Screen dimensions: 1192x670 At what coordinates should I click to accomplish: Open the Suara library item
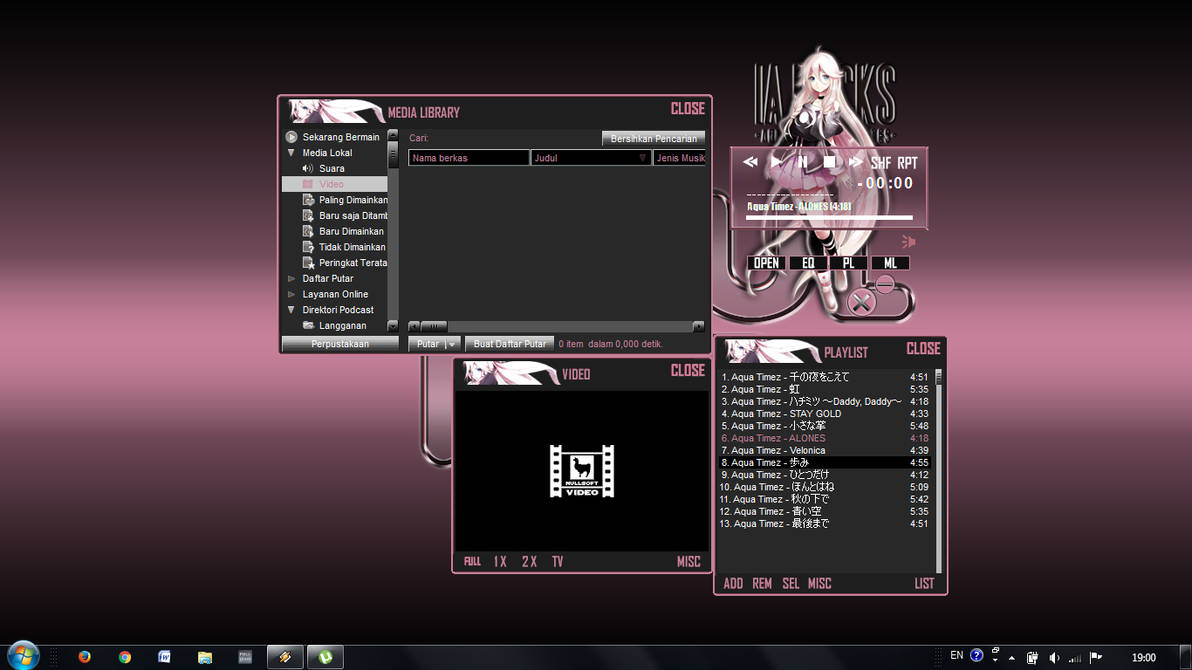(x=331, y=169)
